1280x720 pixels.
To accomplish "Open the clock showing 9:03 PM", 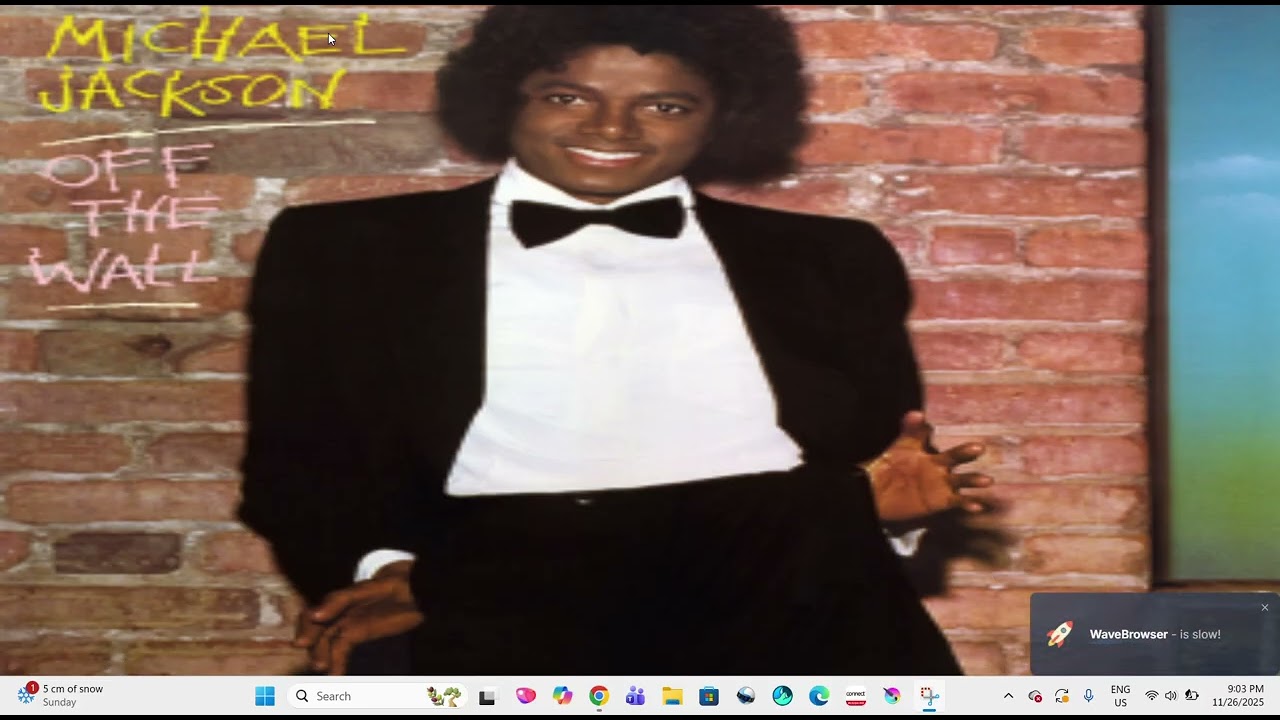I will click(1238, 696).
